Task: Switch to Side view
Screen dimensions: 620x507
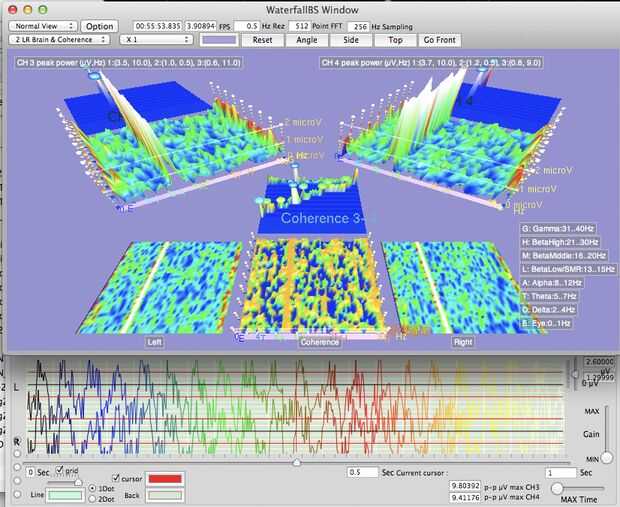Action: pos(351,40)
